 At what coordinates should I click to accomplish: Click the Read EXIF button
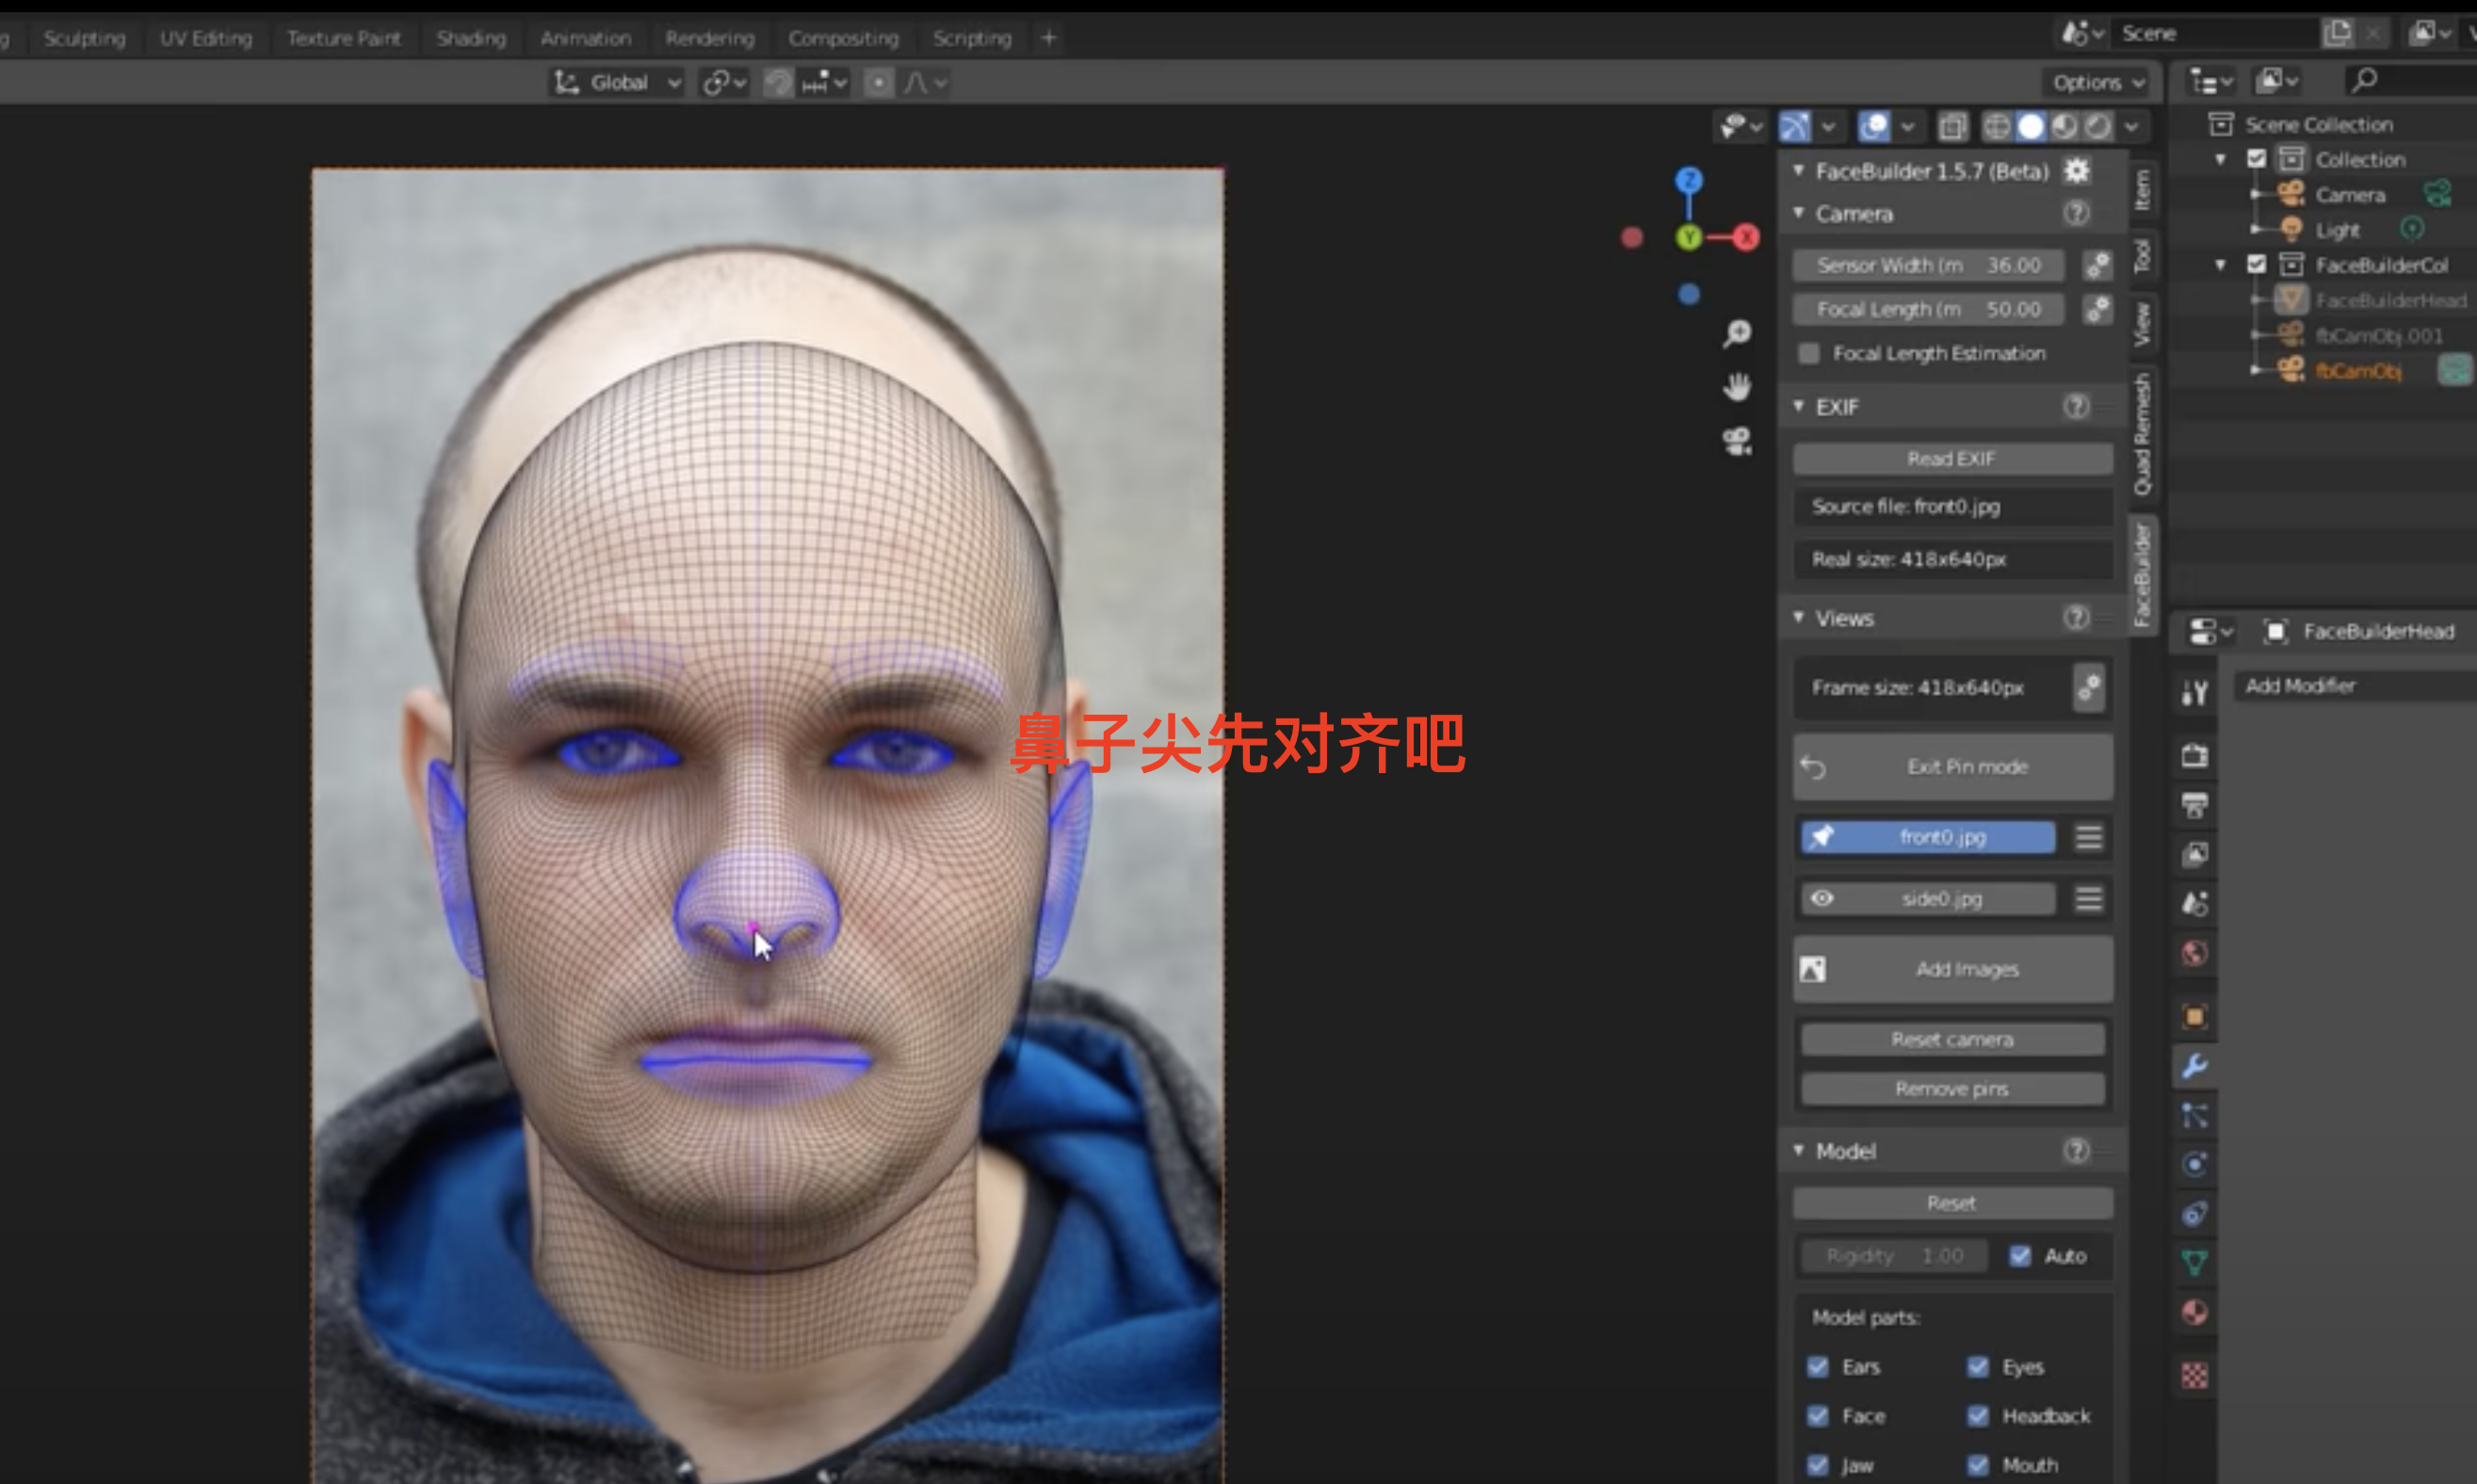tap(1952, 459)
